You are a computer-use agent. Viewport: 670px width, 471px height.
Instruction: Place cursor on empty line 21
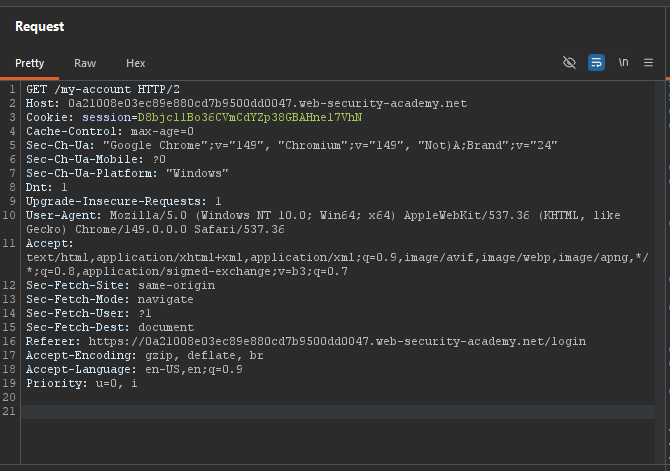coord(338,412)
